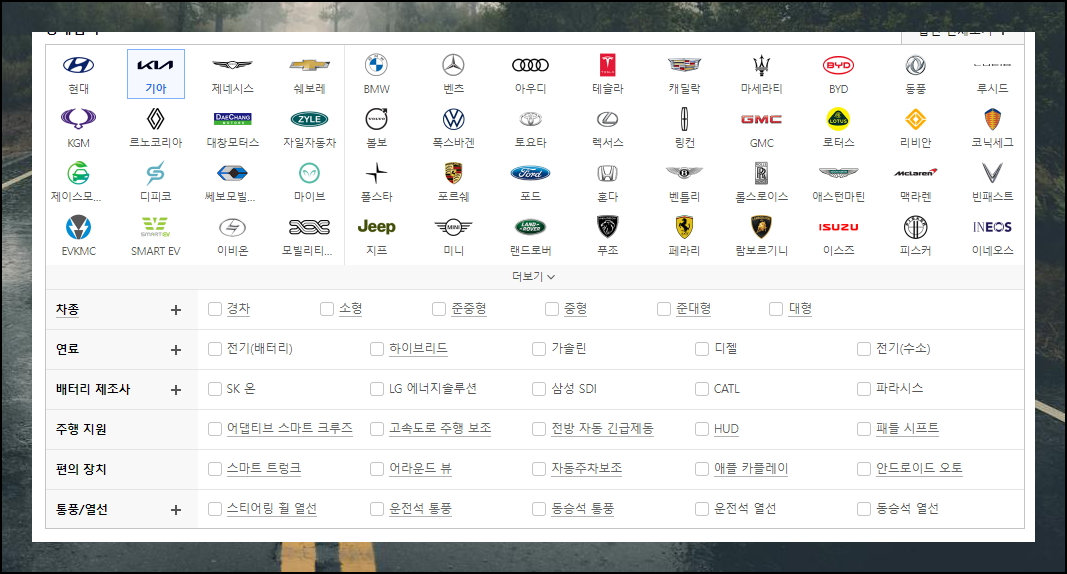This screenshot has height=574, width=1067.
Task: Choose the Volvo (볼보) logo
Action: (x=376, y=119)
